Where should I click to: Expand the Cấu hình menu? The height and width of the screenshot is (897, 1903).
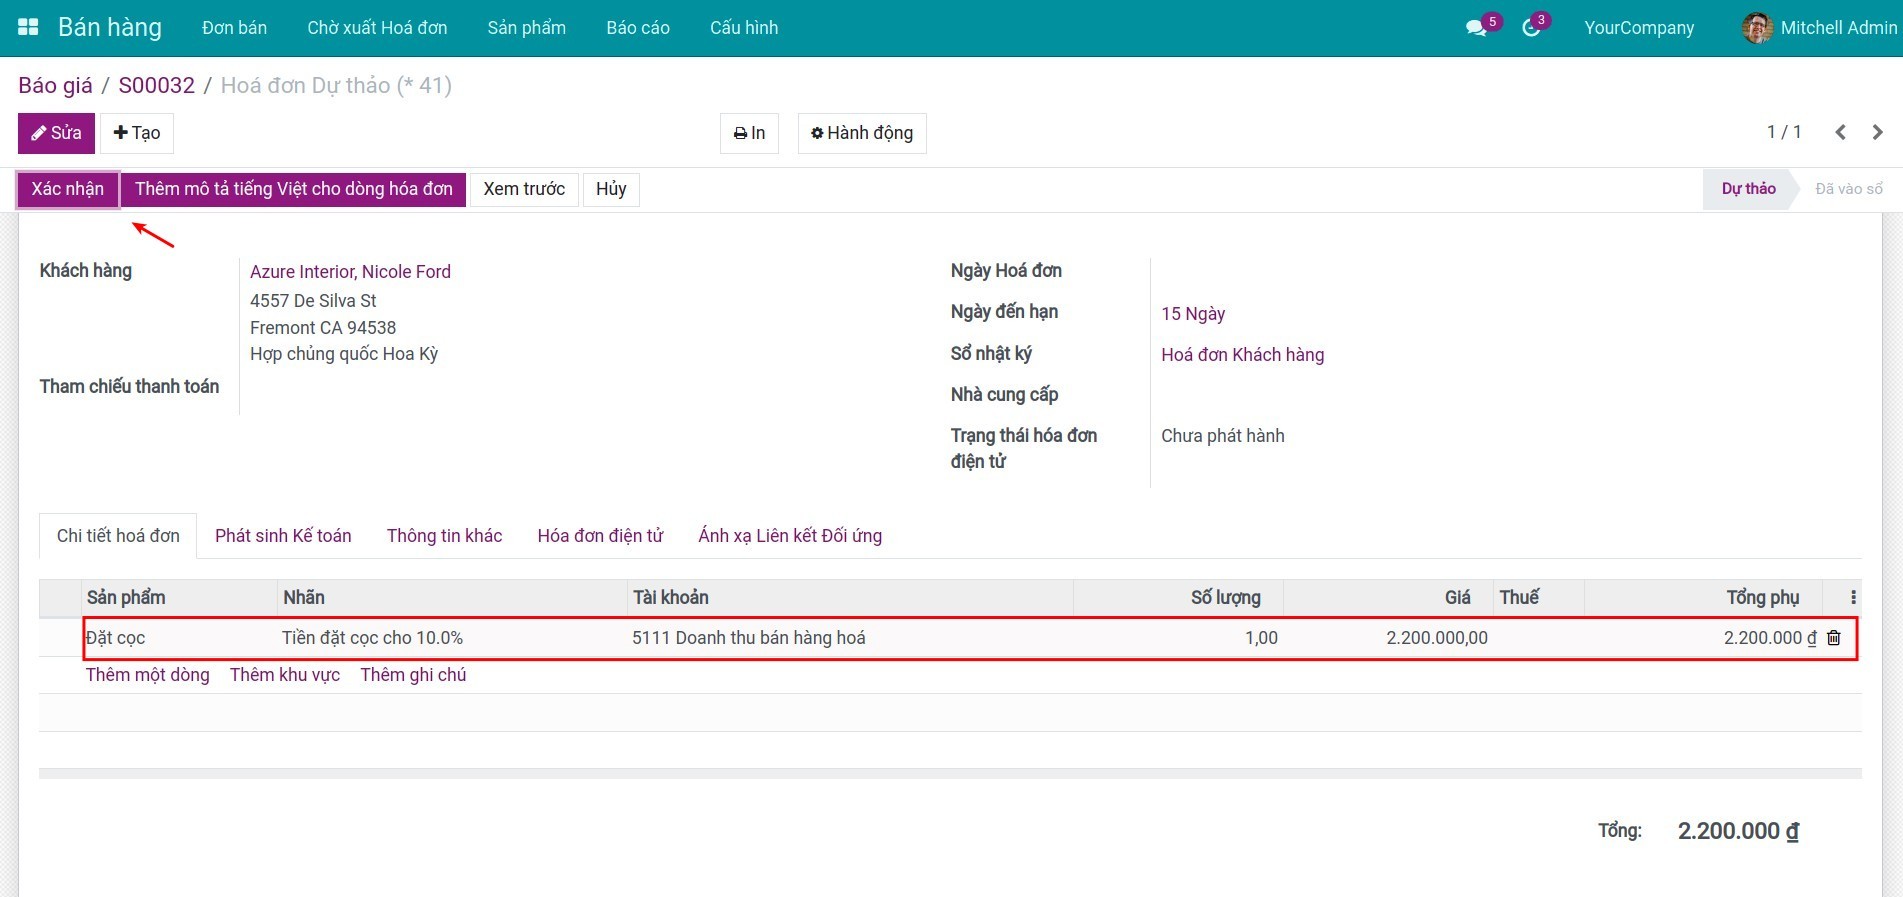coord(743,28)
